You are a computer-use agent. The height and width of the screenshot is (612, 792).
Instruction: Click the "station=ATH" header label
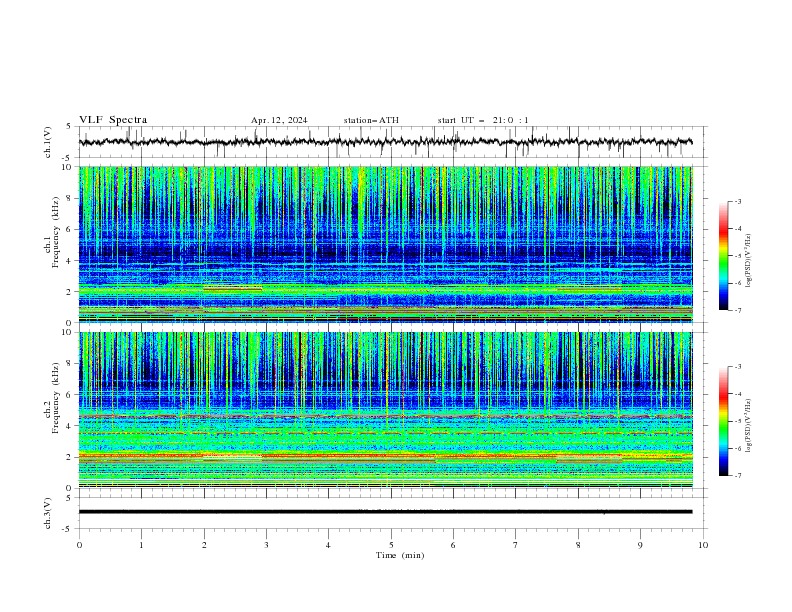[371, 120]
